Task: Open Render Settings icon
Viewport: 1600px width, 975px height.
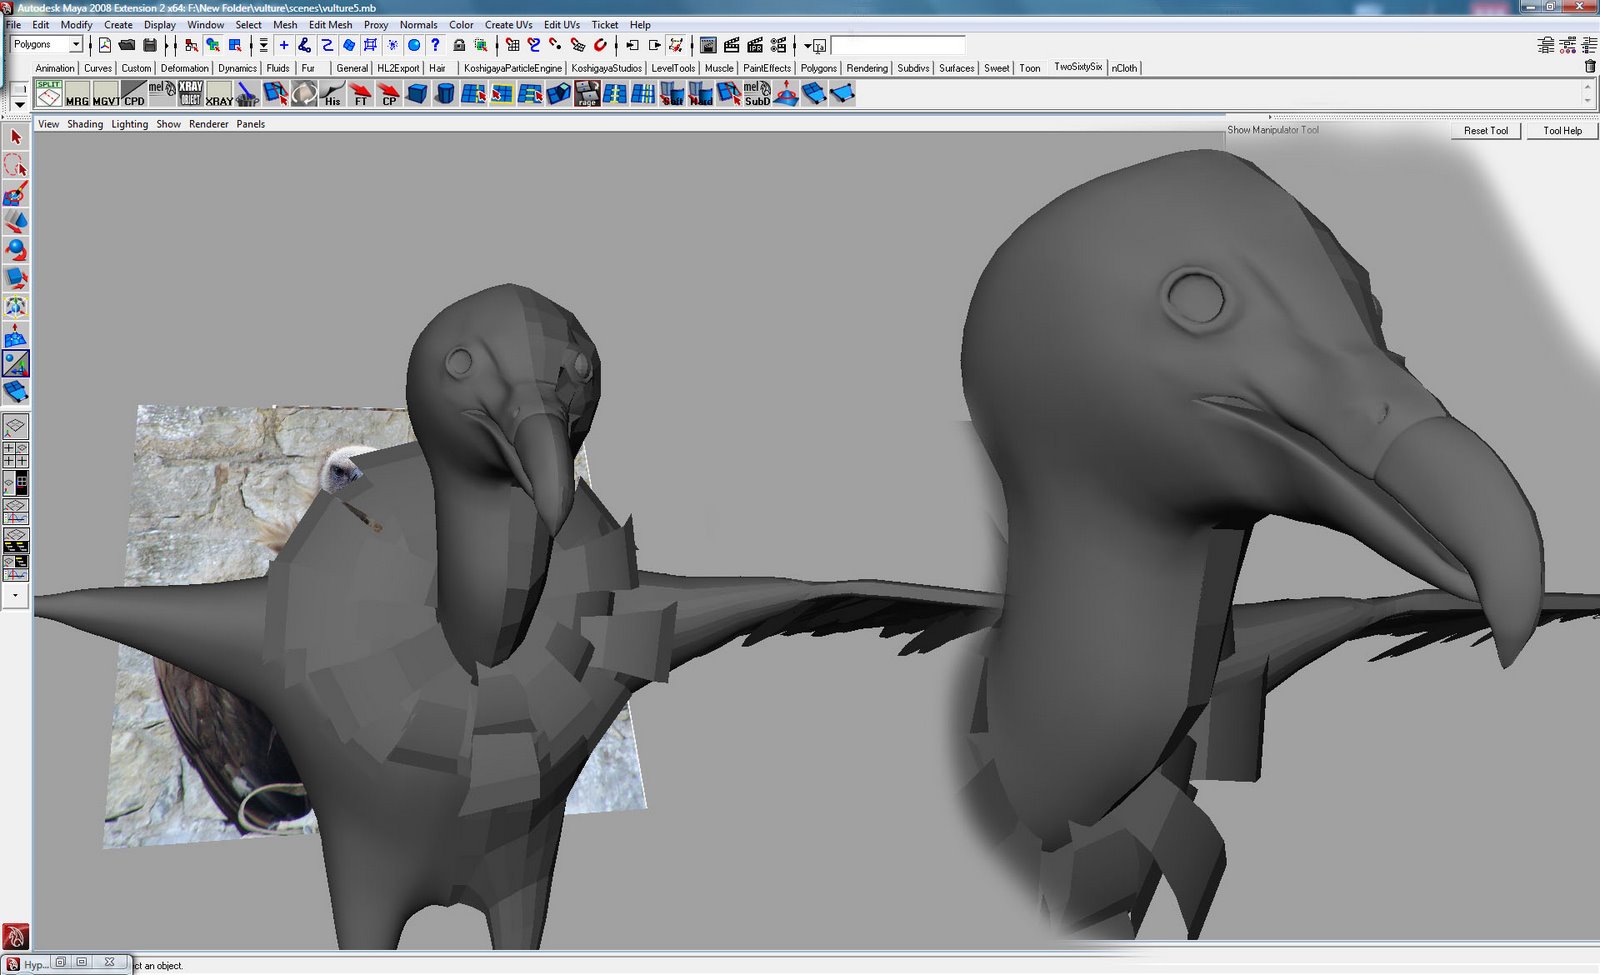Action: (778, 45)
